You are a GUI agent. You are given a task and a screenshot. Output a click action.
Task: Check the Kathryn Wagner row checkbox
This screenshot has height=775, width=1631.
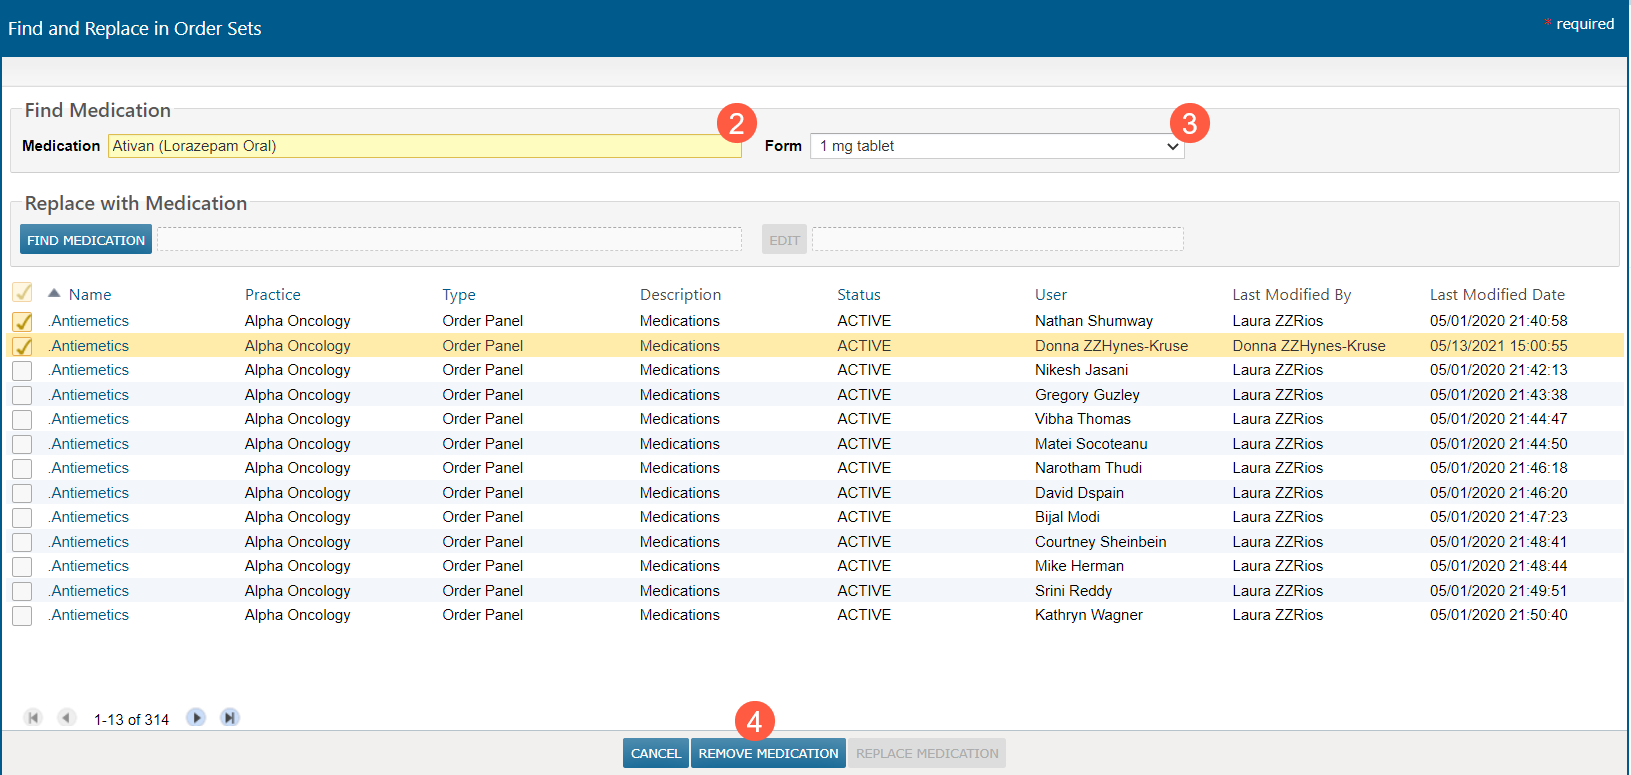coord(22,616)
